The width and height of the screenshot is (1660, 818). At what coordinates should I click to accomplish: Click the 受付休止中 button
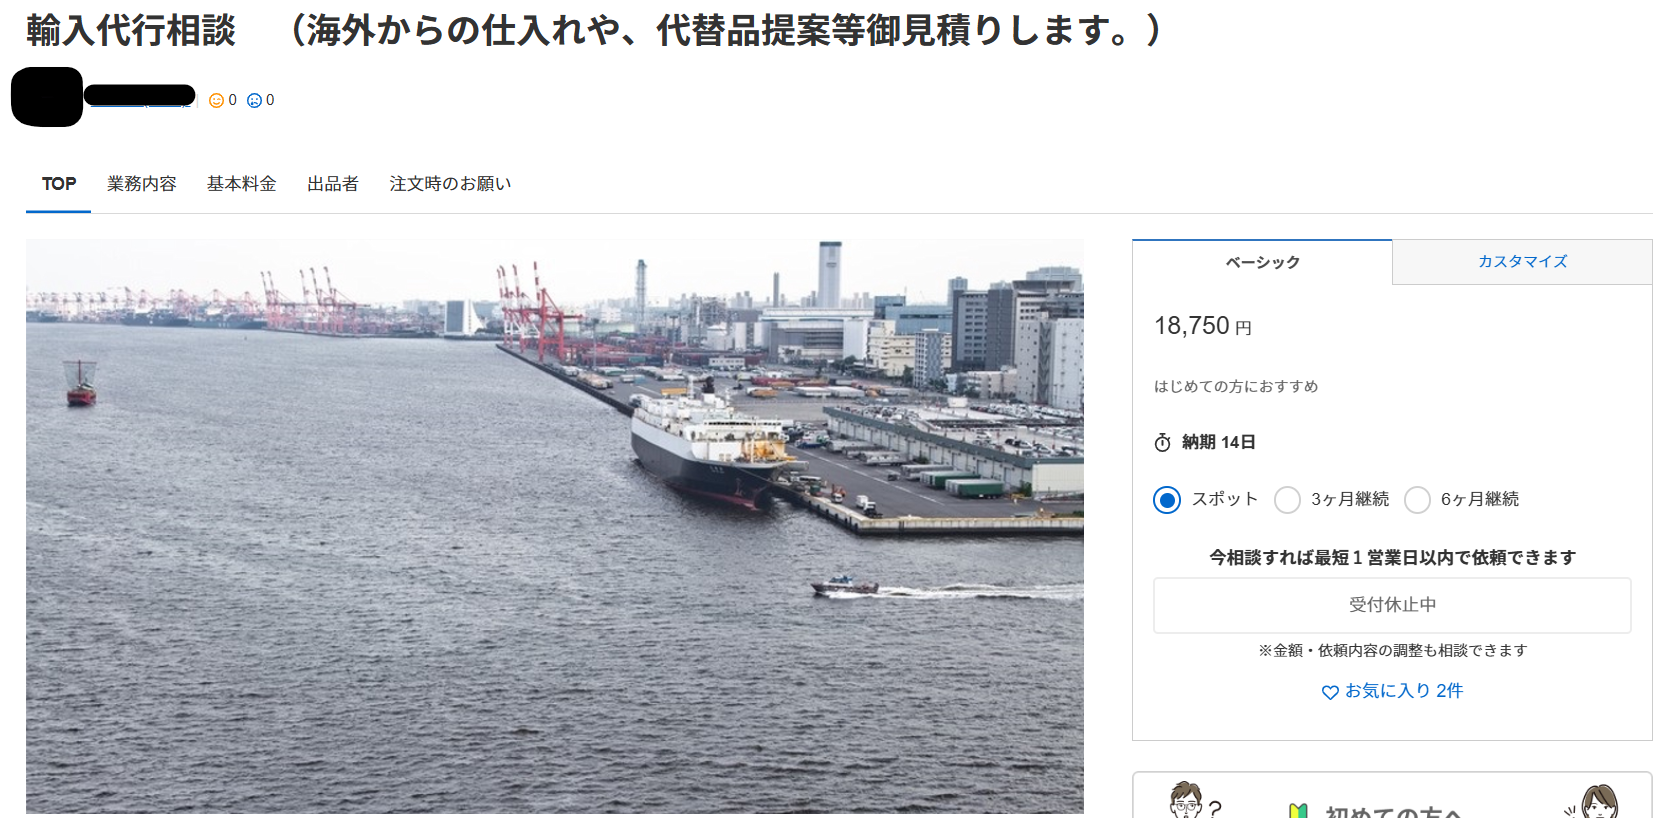(x=1392, y=605)
